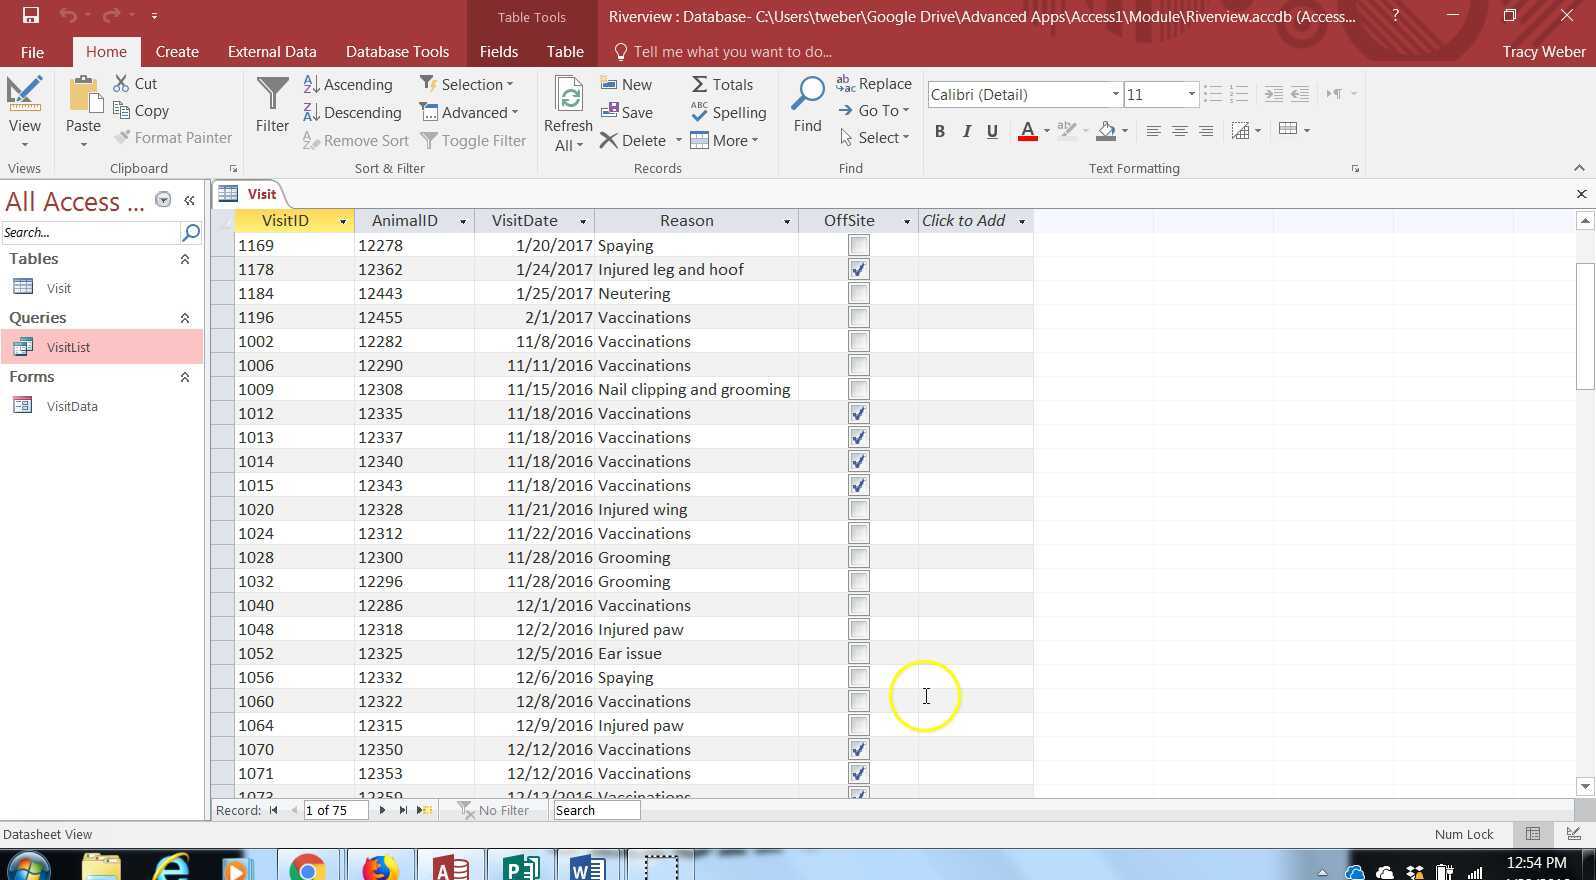The image size is (1596, 880).
Task: Sort records Descending
Action: [x=352, y=113]
